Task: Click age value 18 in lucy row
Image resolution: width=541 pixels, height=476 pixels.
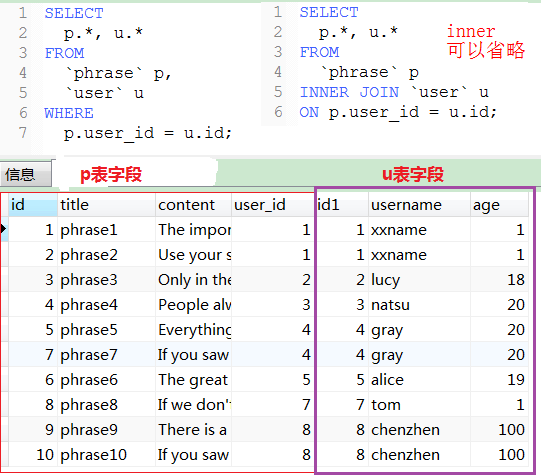Action: 499,279
